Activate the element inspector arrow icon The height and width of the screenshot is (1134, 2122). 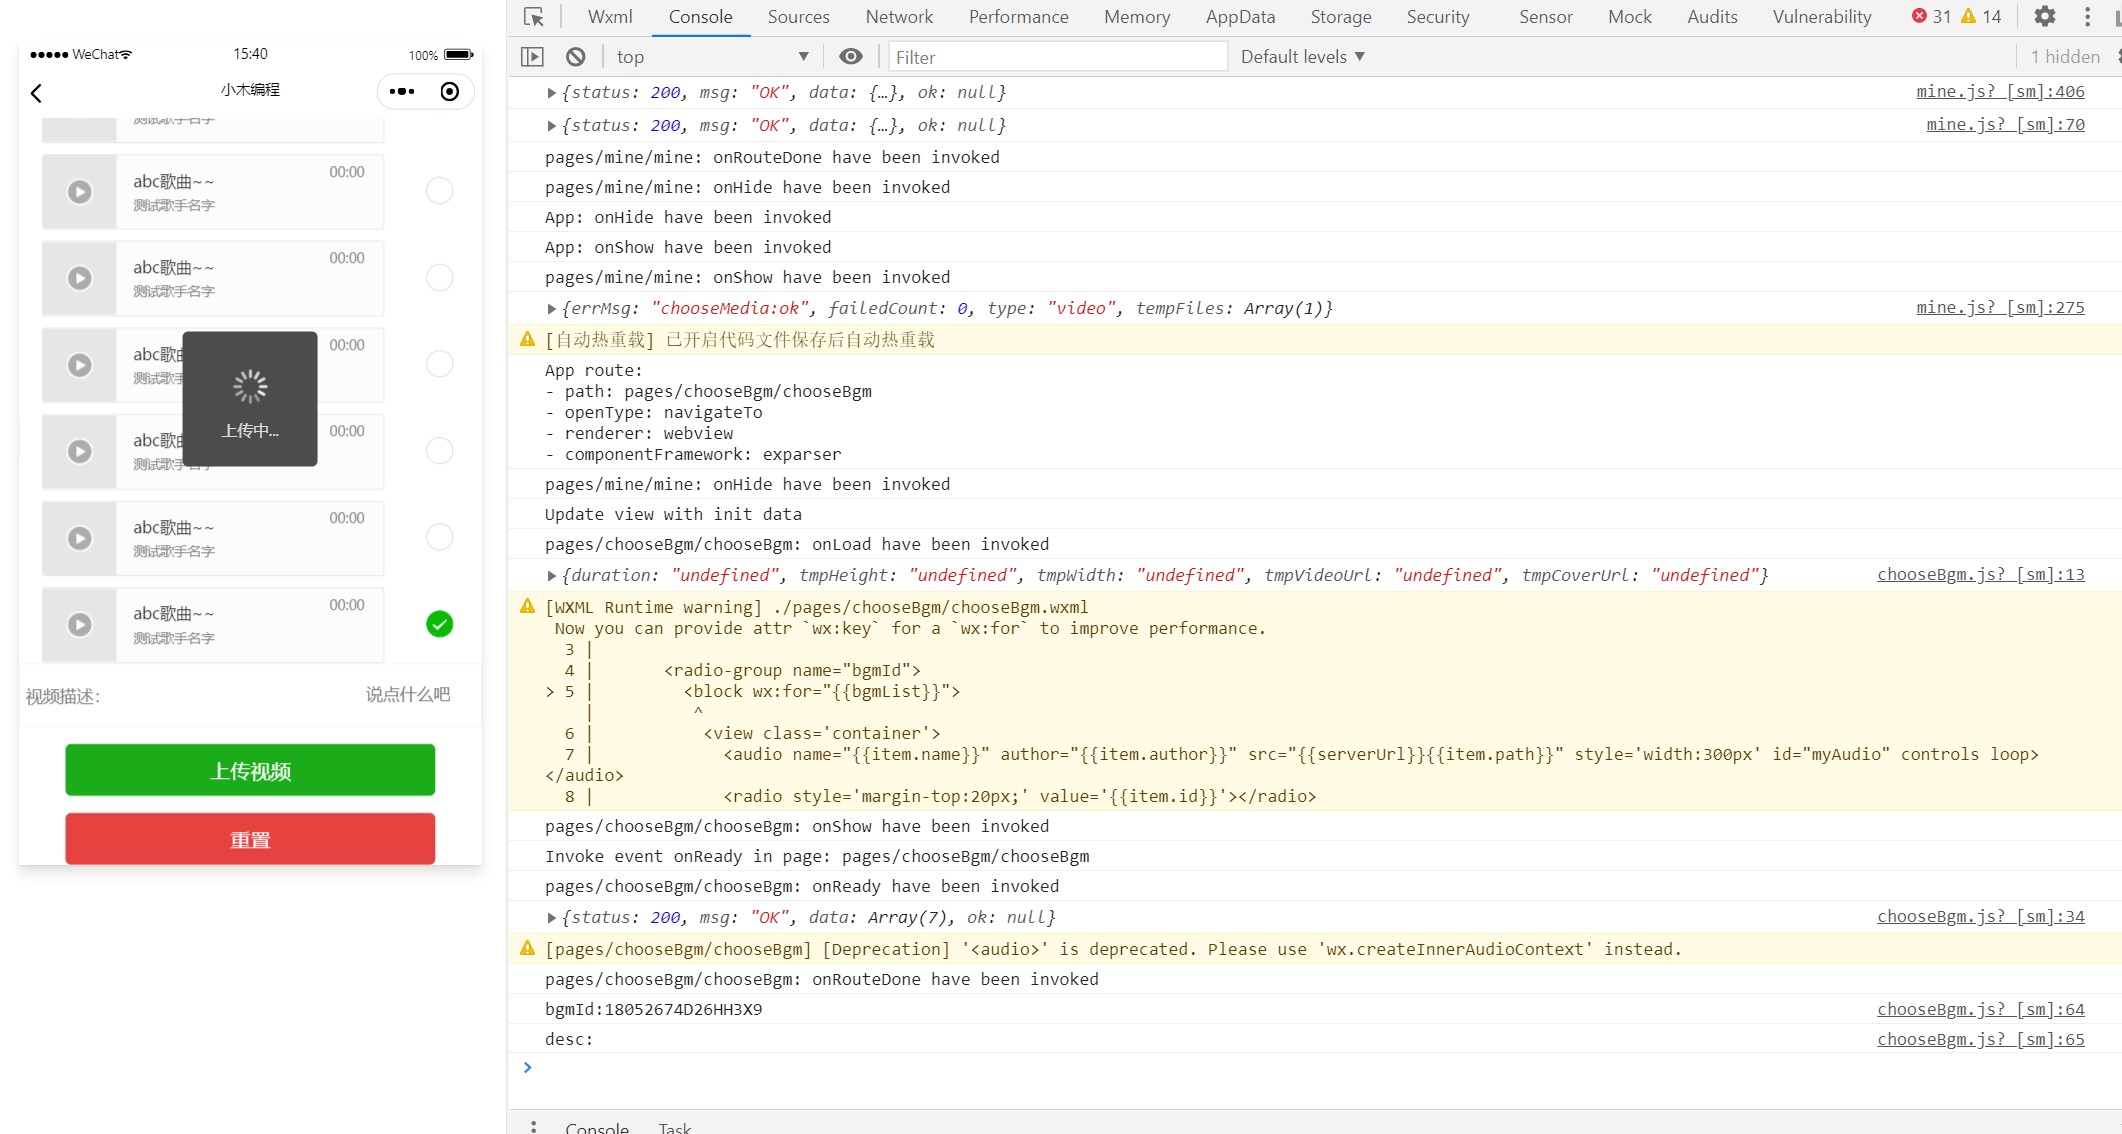tap(534, 17)
